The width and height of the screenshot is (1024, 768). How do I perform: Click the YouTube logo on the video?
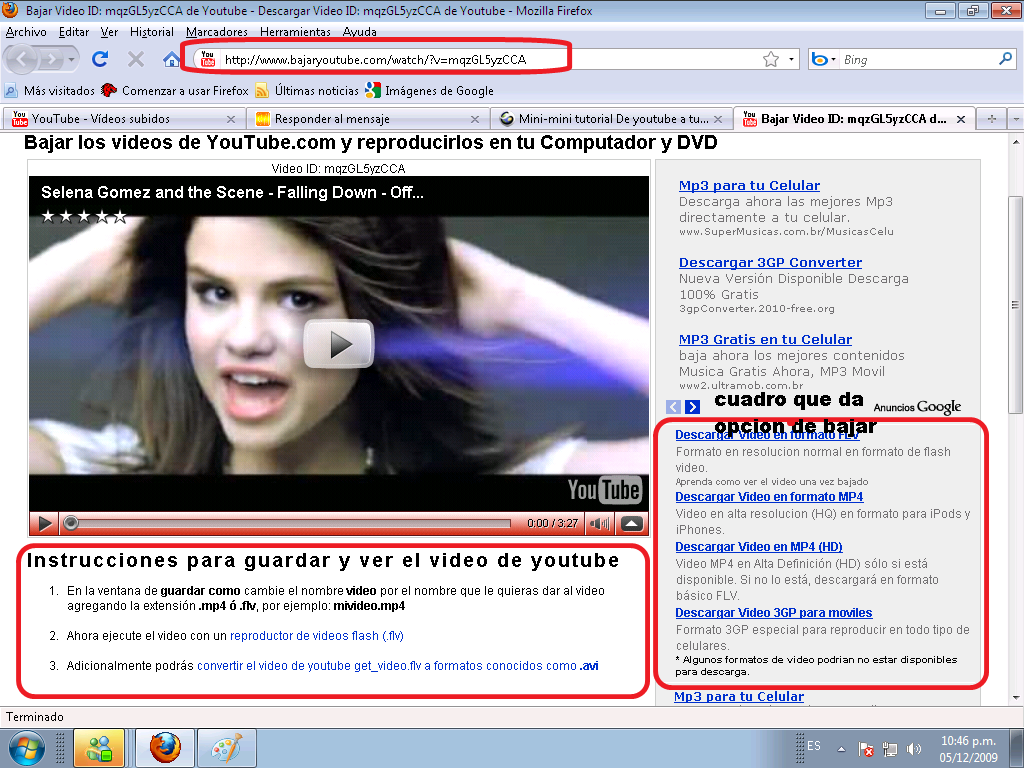click(604, 490)
